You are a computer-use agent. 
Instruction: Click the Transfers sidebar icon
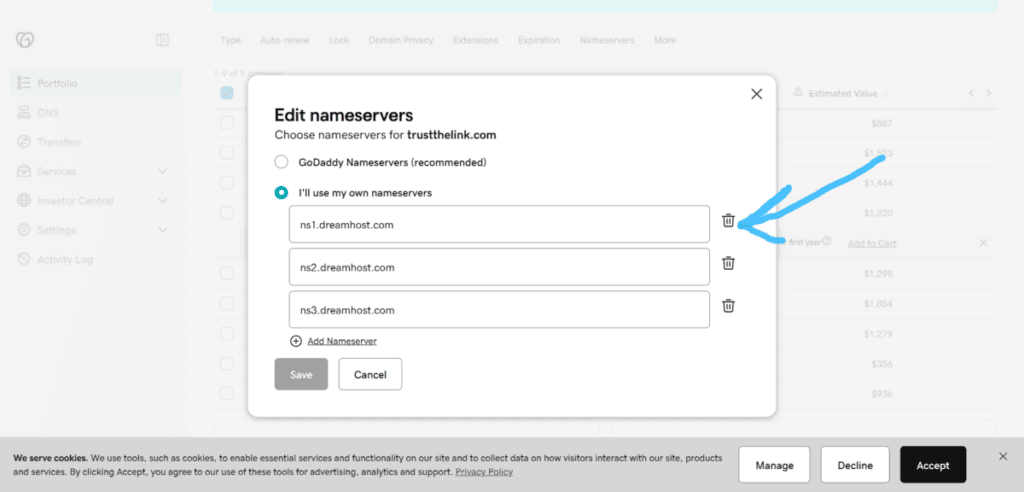tap(24, 142)
